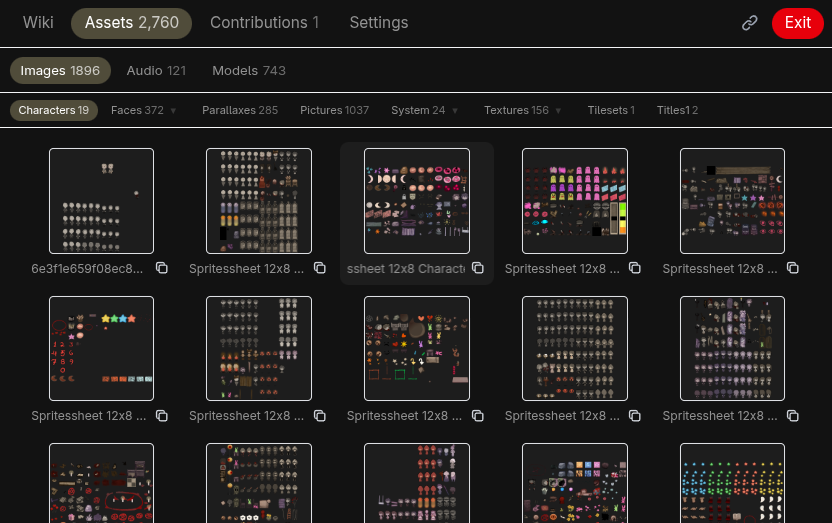Open the second-row fourth spritesheet thumbnail

[x=575, y=348]
